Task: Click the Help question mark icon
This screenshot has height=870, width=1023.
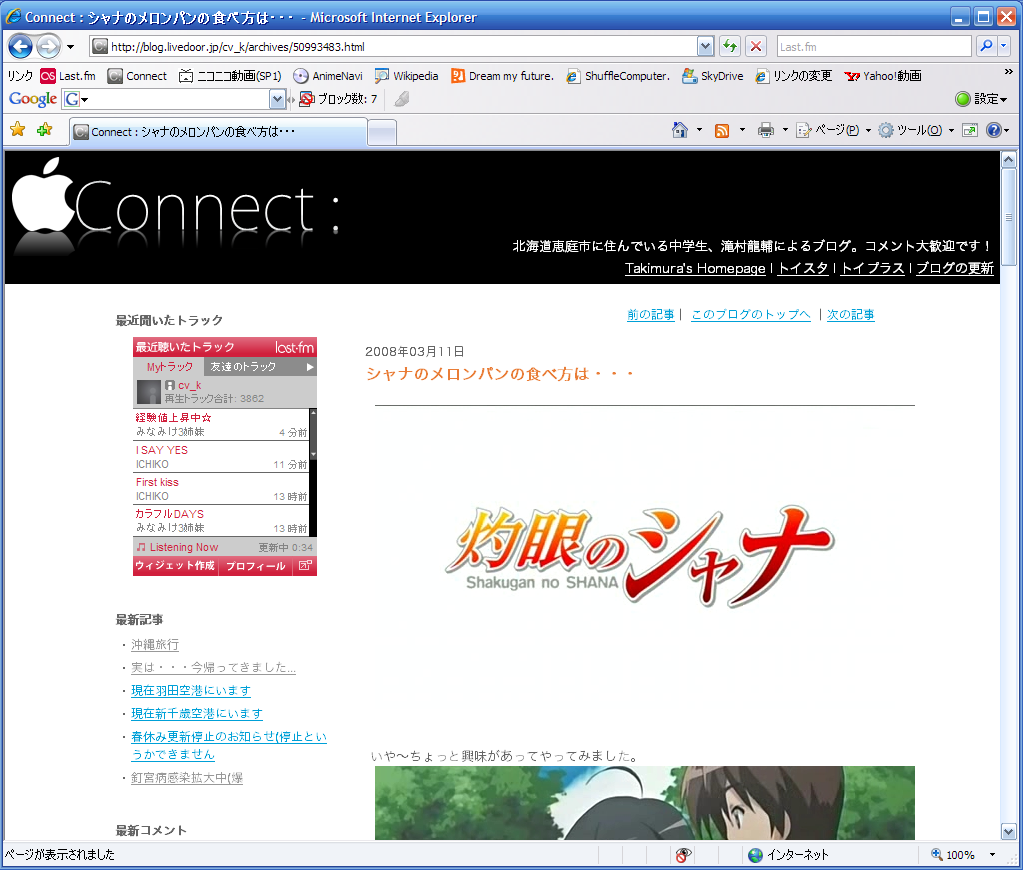Action: point(993,131)
